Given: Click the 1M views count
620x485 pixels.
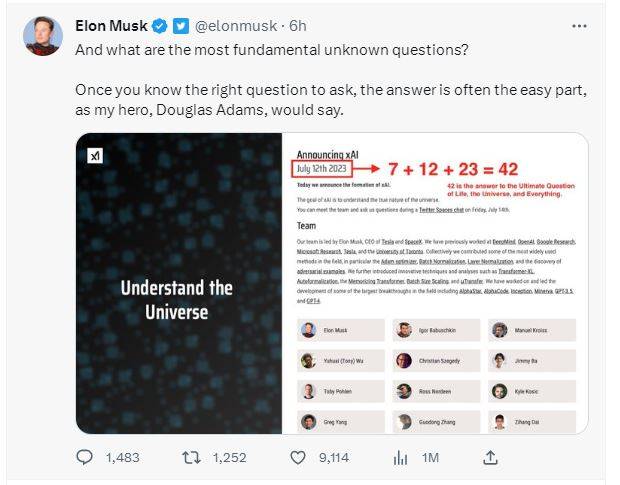Looking at the screenshot, I should [x=430, y=457].
